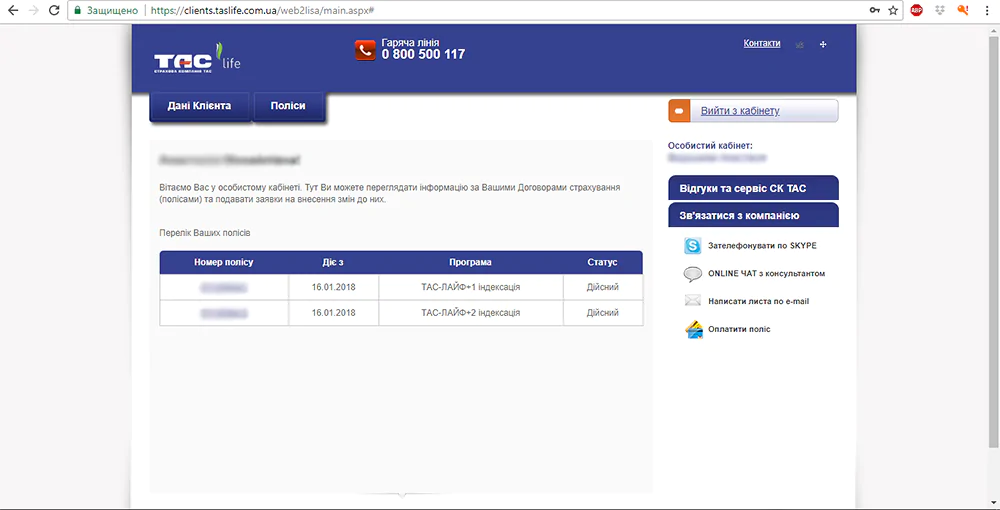Open the policy number for ТАС-ЛАЙФ+1 індексація
This screenshot has width=1000, height=510.
click(224, 287)
